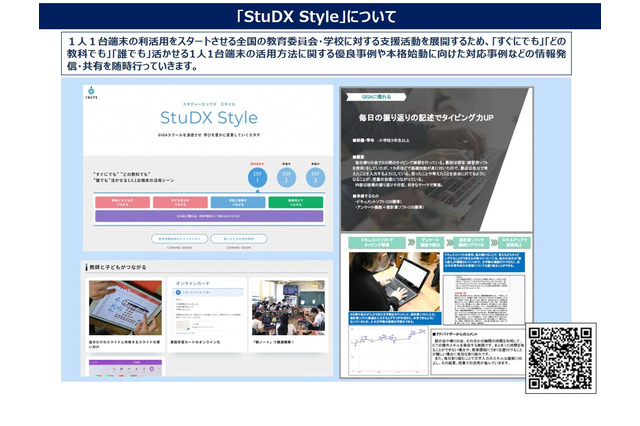
Task: Click 毎日の振り返りの記述でタイピング力UP heading
Action: click(426, 118)
